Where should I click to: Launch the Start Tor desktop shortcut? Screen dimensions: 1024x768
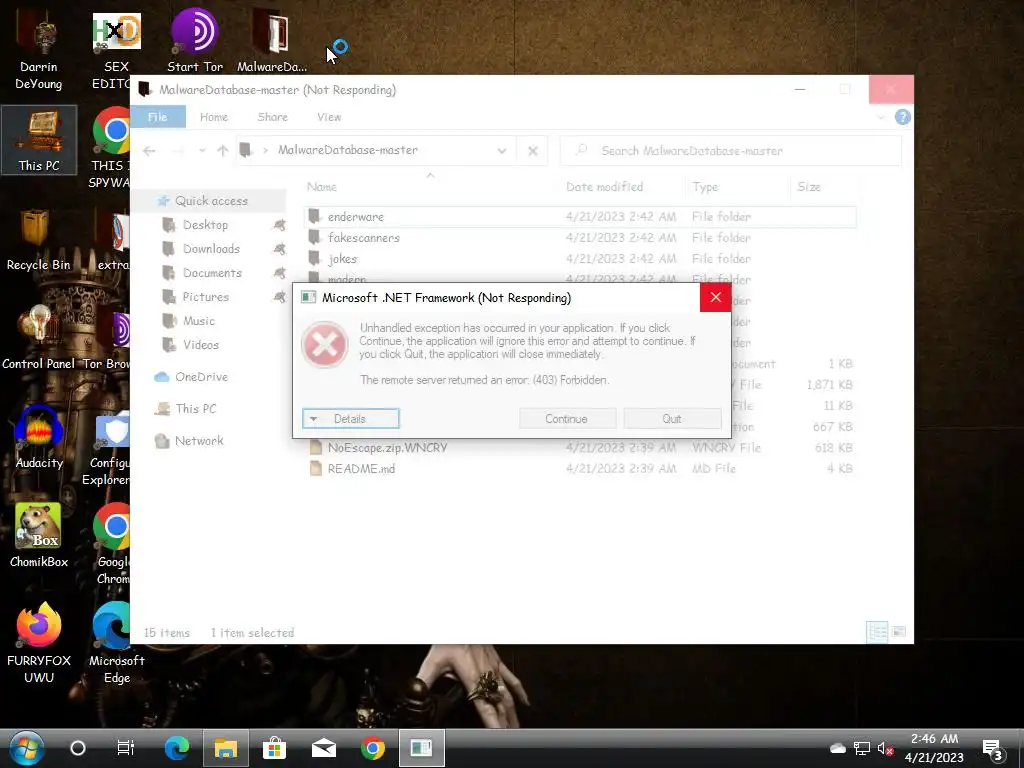[195, 42]
